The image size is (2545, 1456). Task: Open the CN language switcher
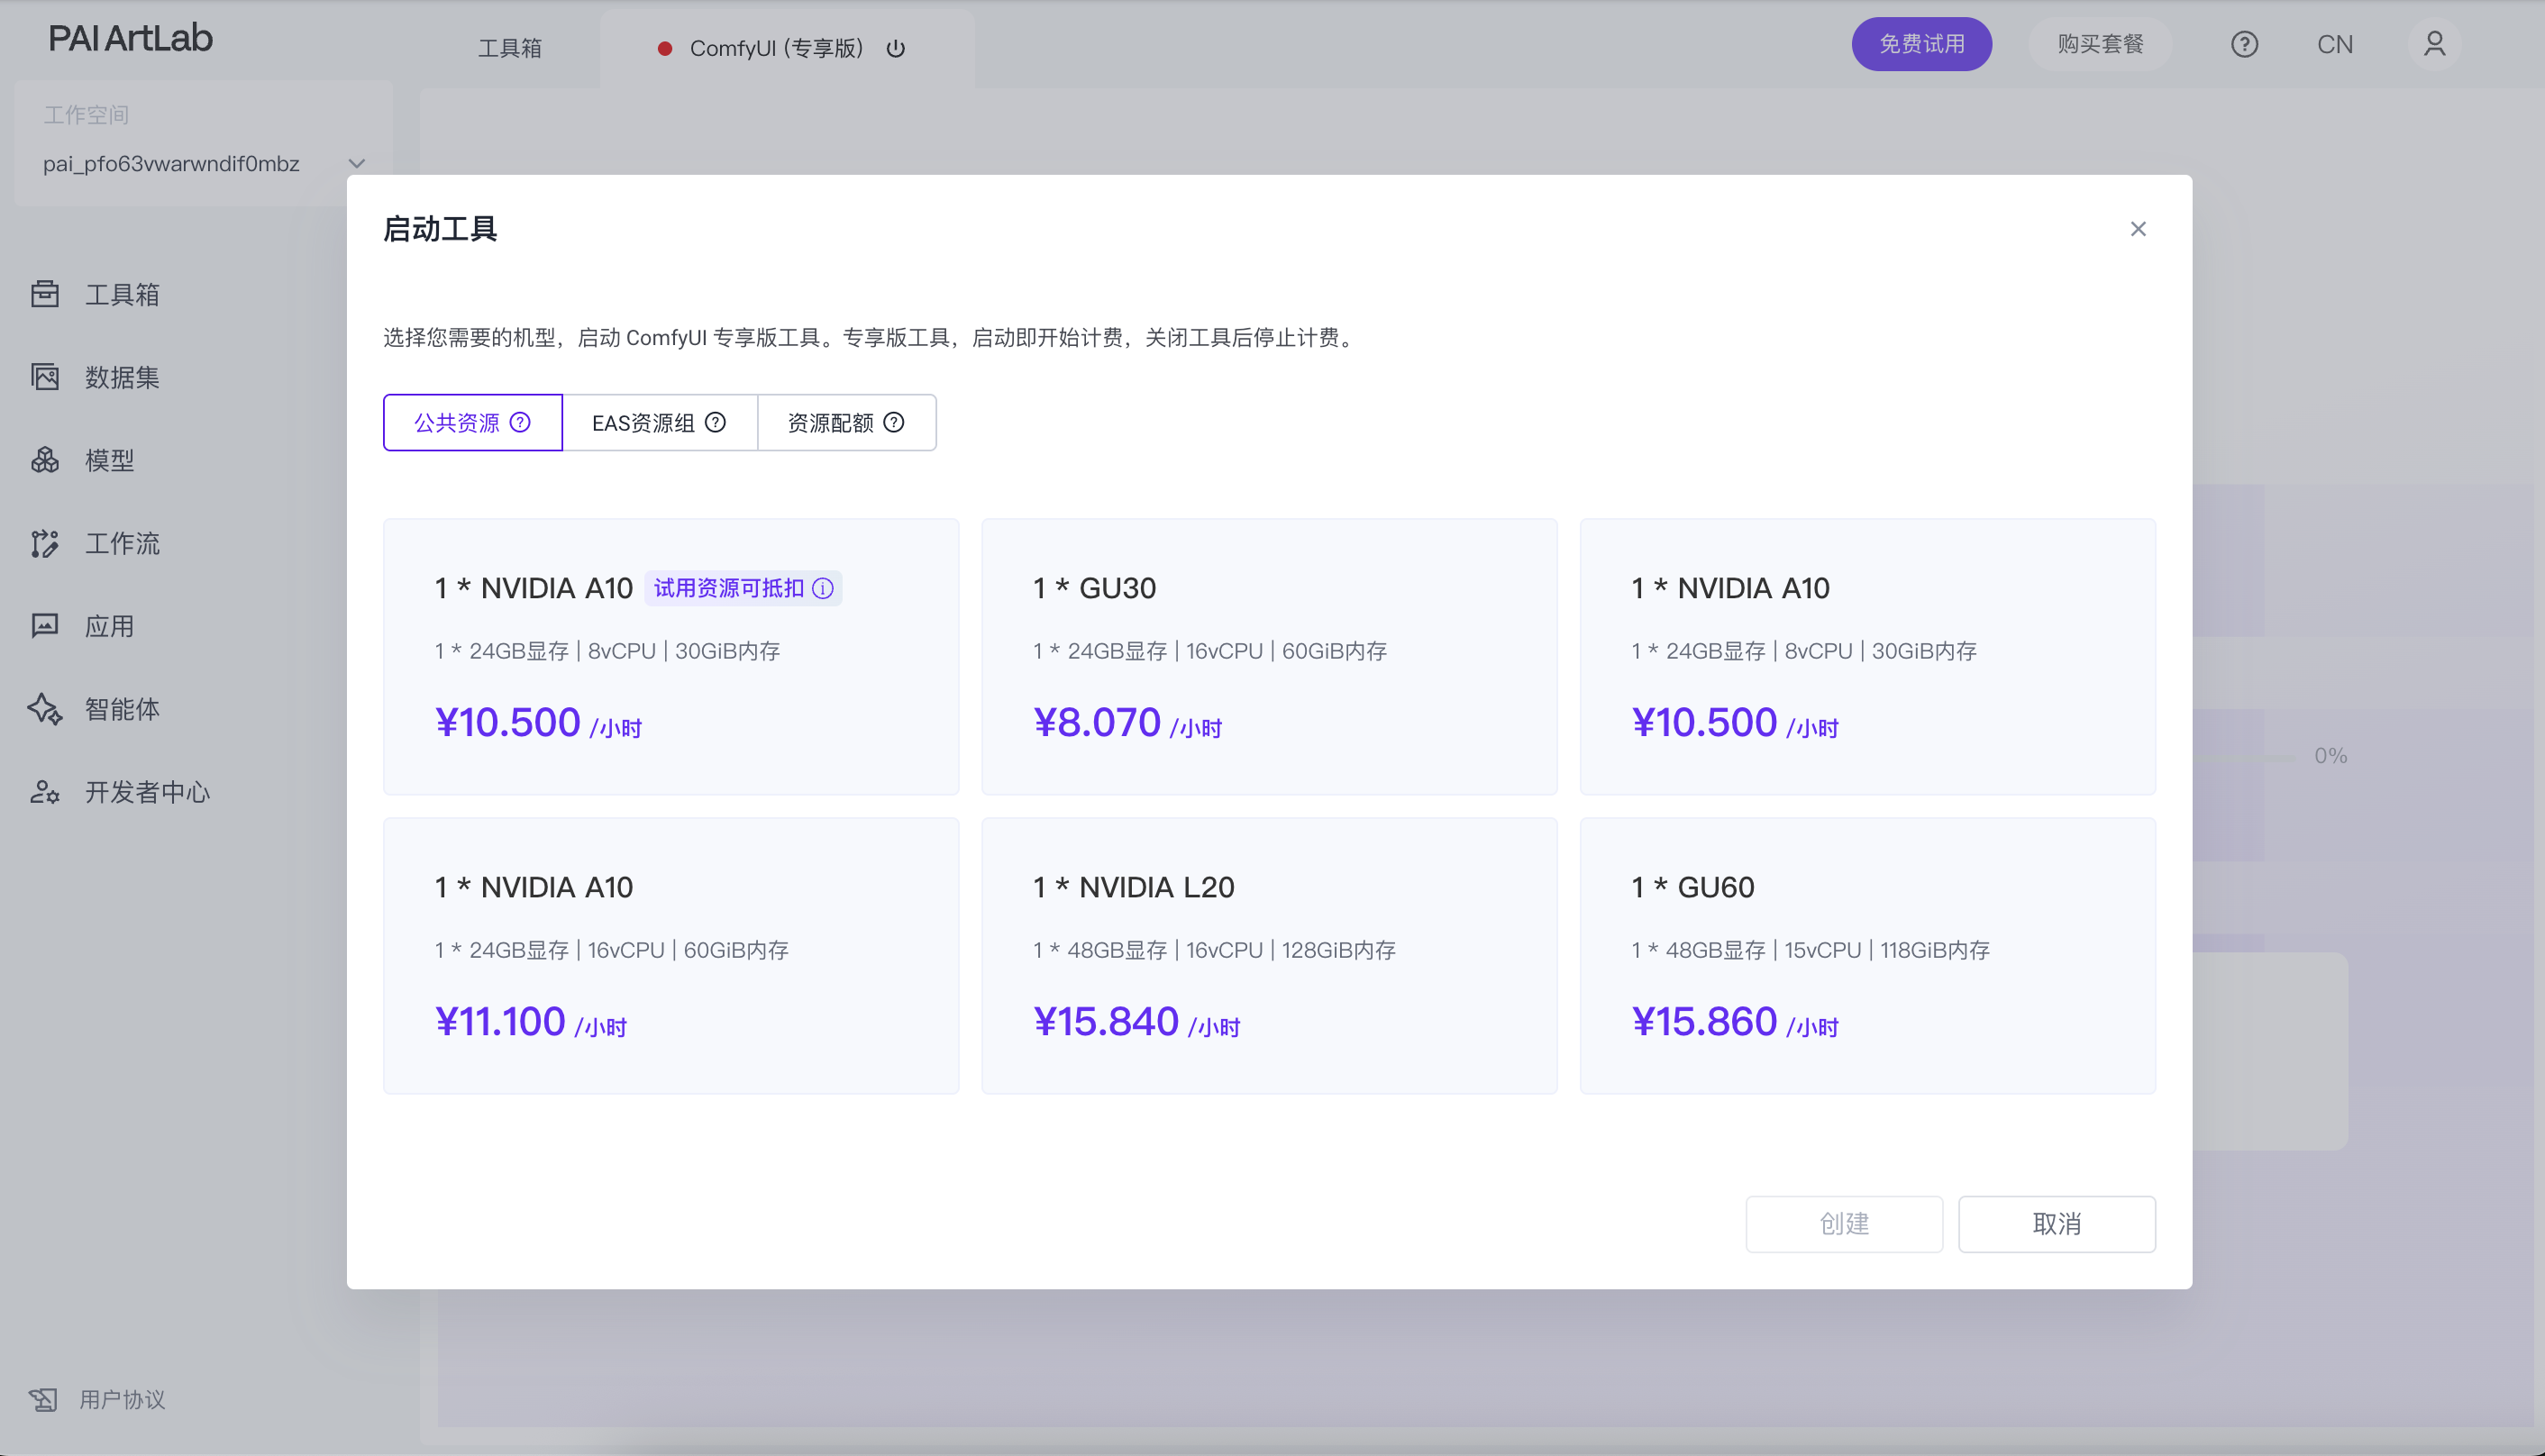pyautogui.click(x=2335, y=44)
